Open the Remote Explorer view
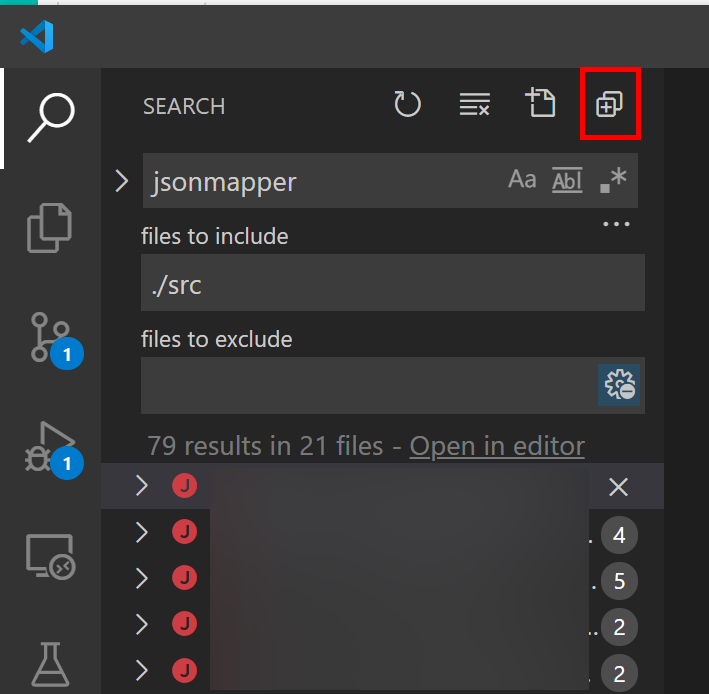This screenshot has width=709, height=694. (x=51, y=557)
